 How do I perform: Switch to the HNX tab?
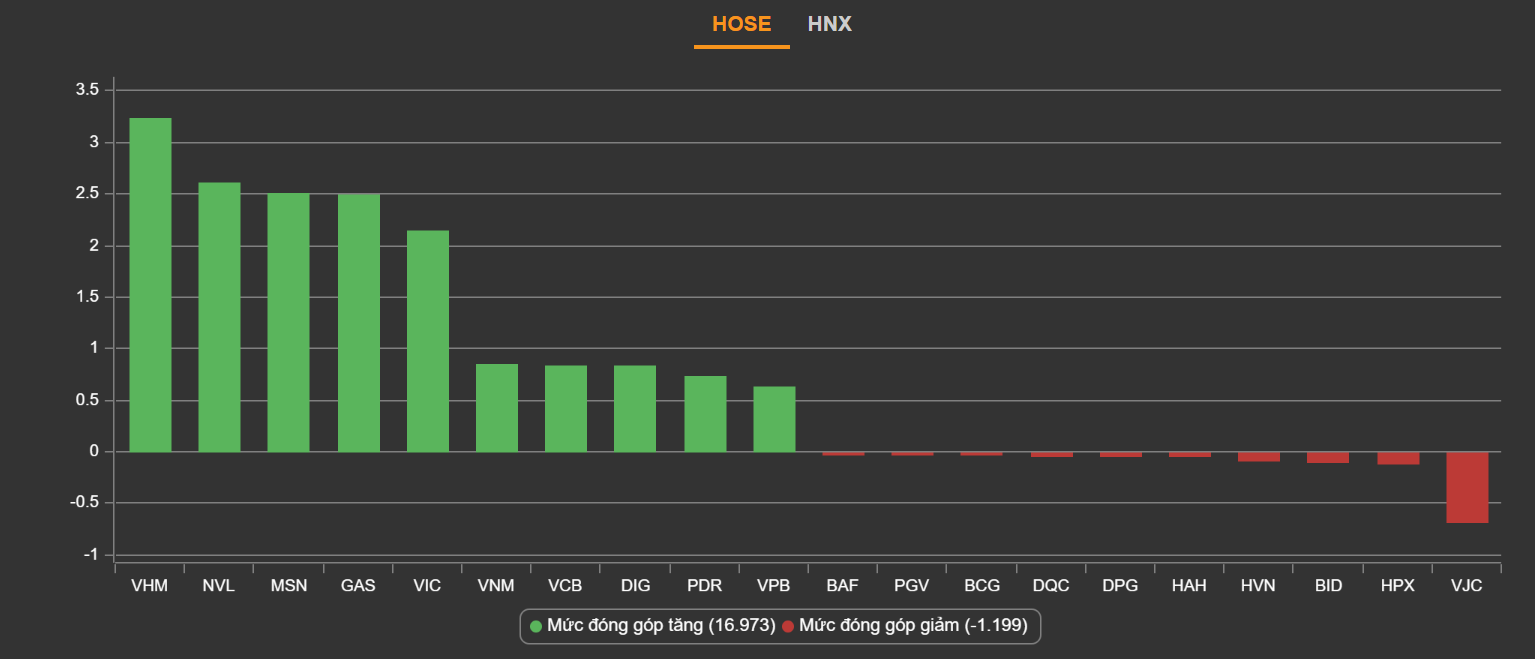point(829,24)
